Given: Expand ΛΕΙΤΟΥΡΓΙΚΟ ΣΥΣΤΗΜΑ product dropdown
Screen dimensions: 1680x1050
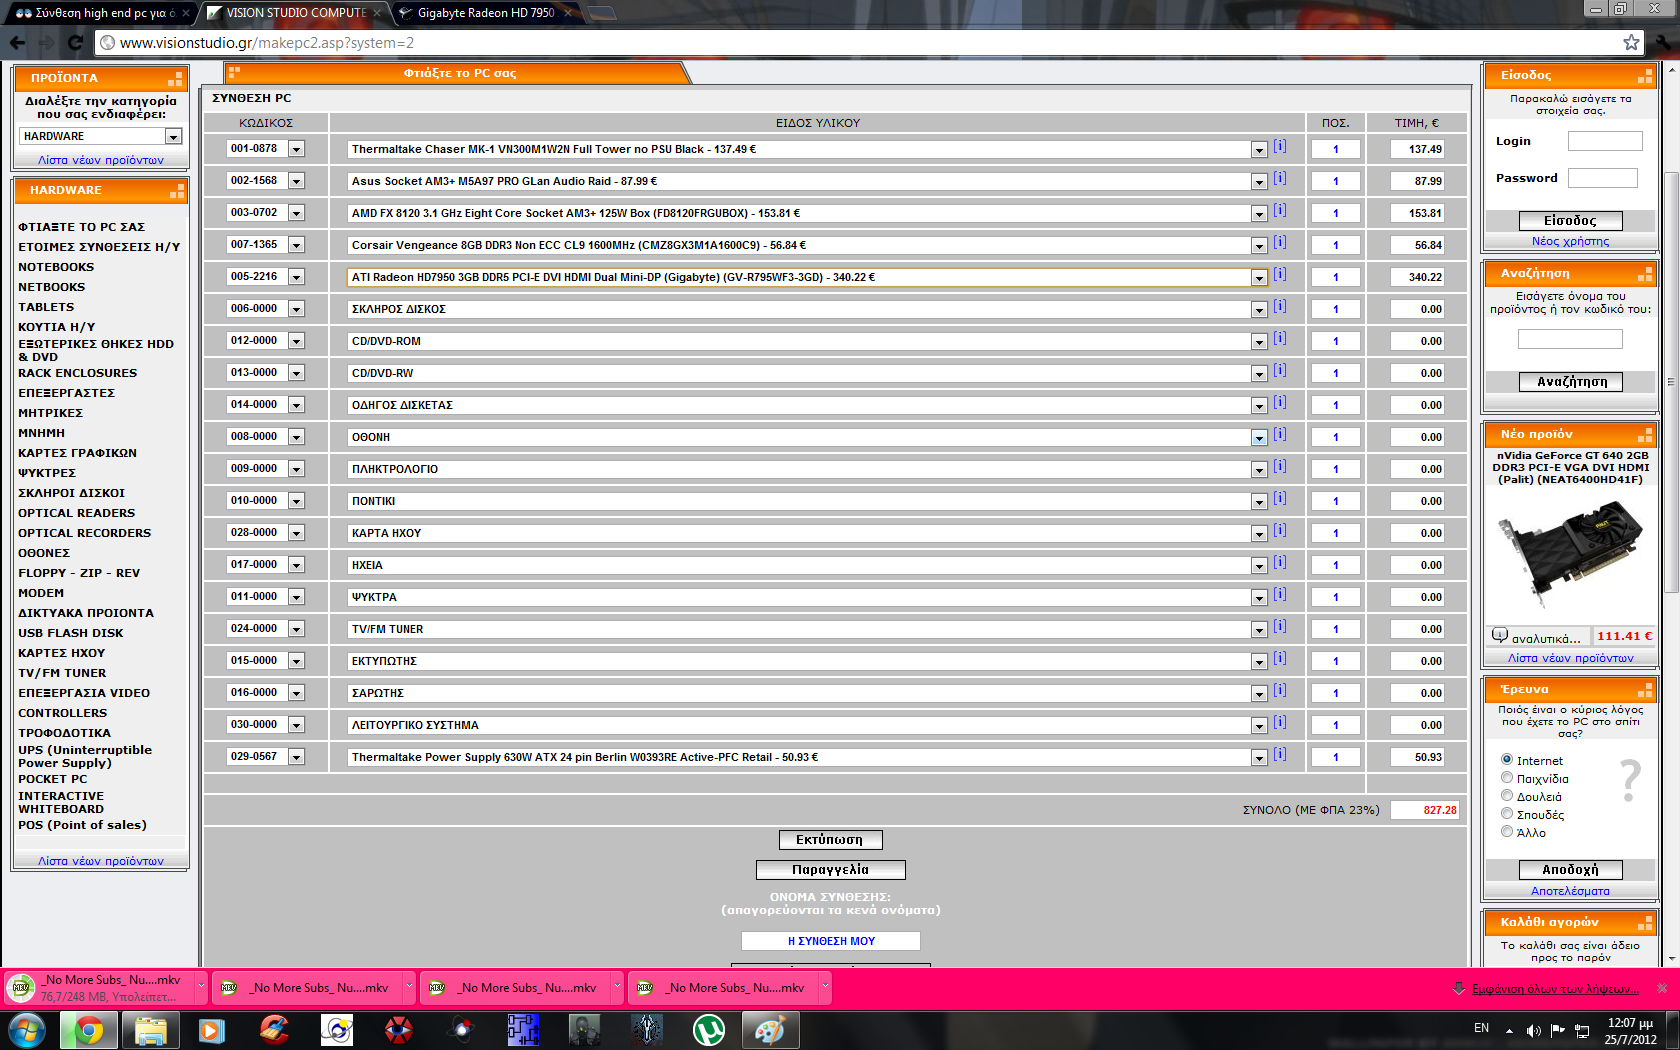Looking at the screenshot, I should pos(1259,726).
